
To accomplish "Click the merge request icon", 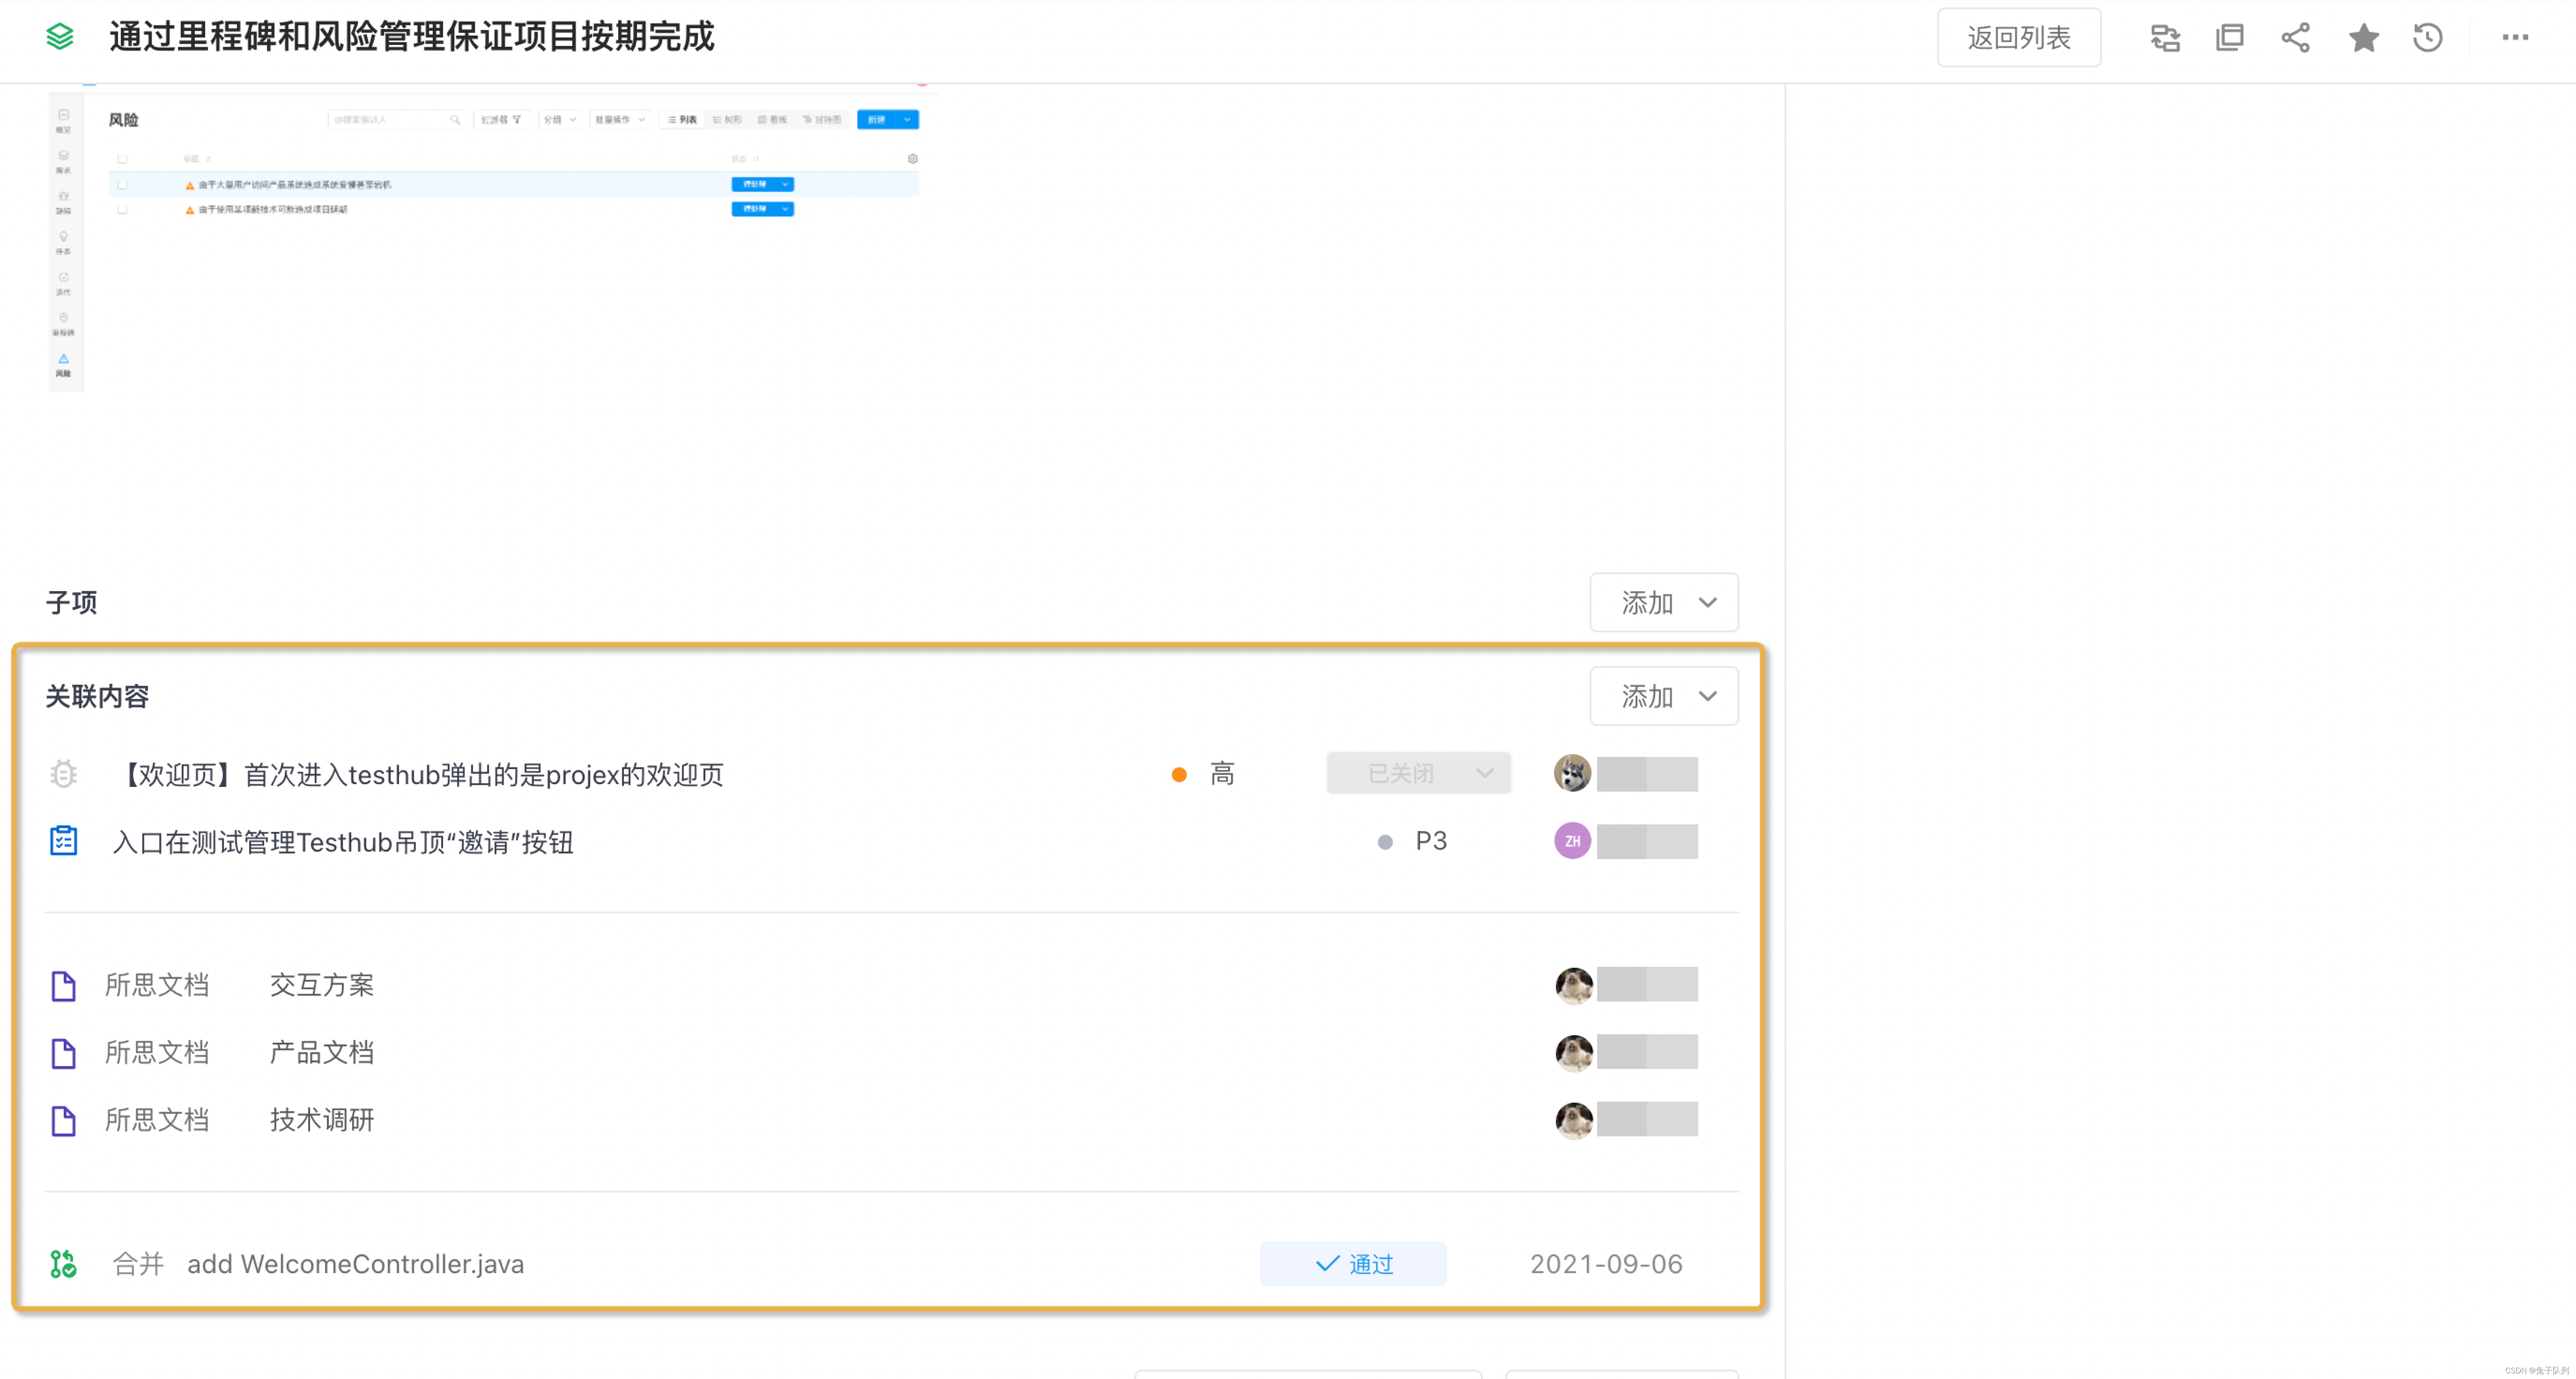I will tap(64, 1264).
